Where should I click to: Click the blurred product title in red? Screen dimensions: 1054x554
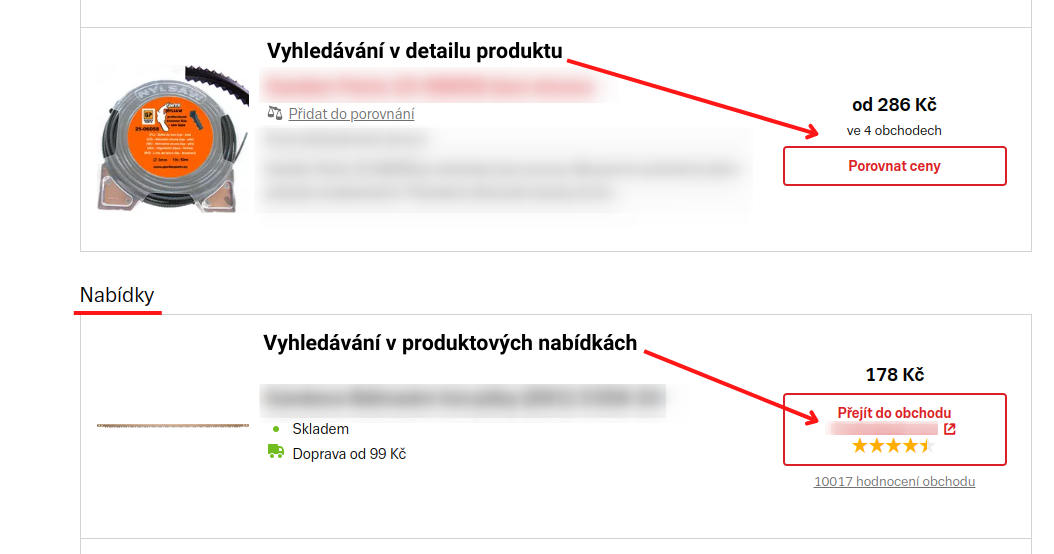(430, 87)
